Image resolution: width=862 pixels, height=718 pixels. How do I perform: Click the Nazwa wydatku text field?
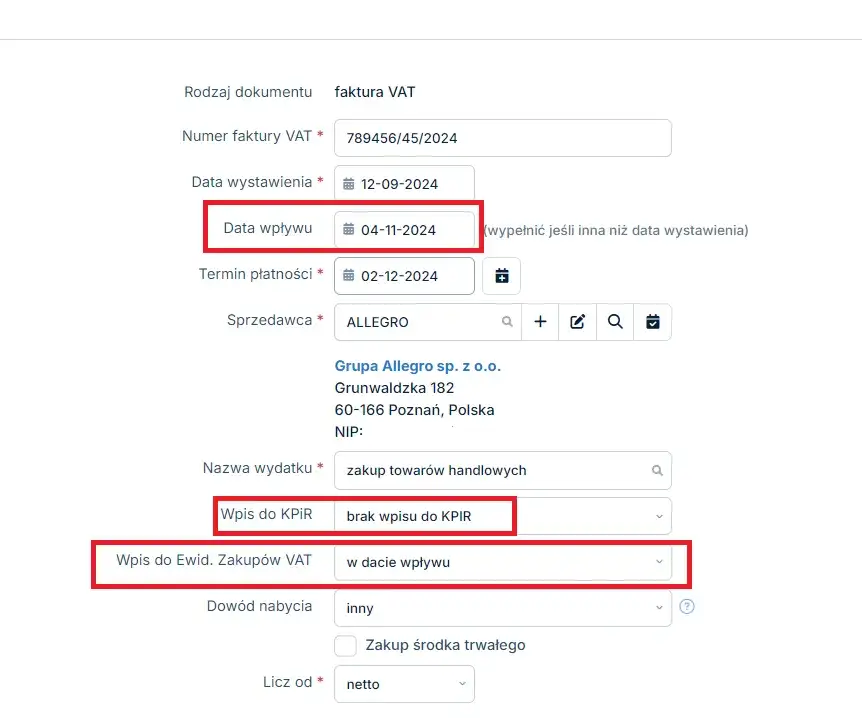click(x=490, y=470)
